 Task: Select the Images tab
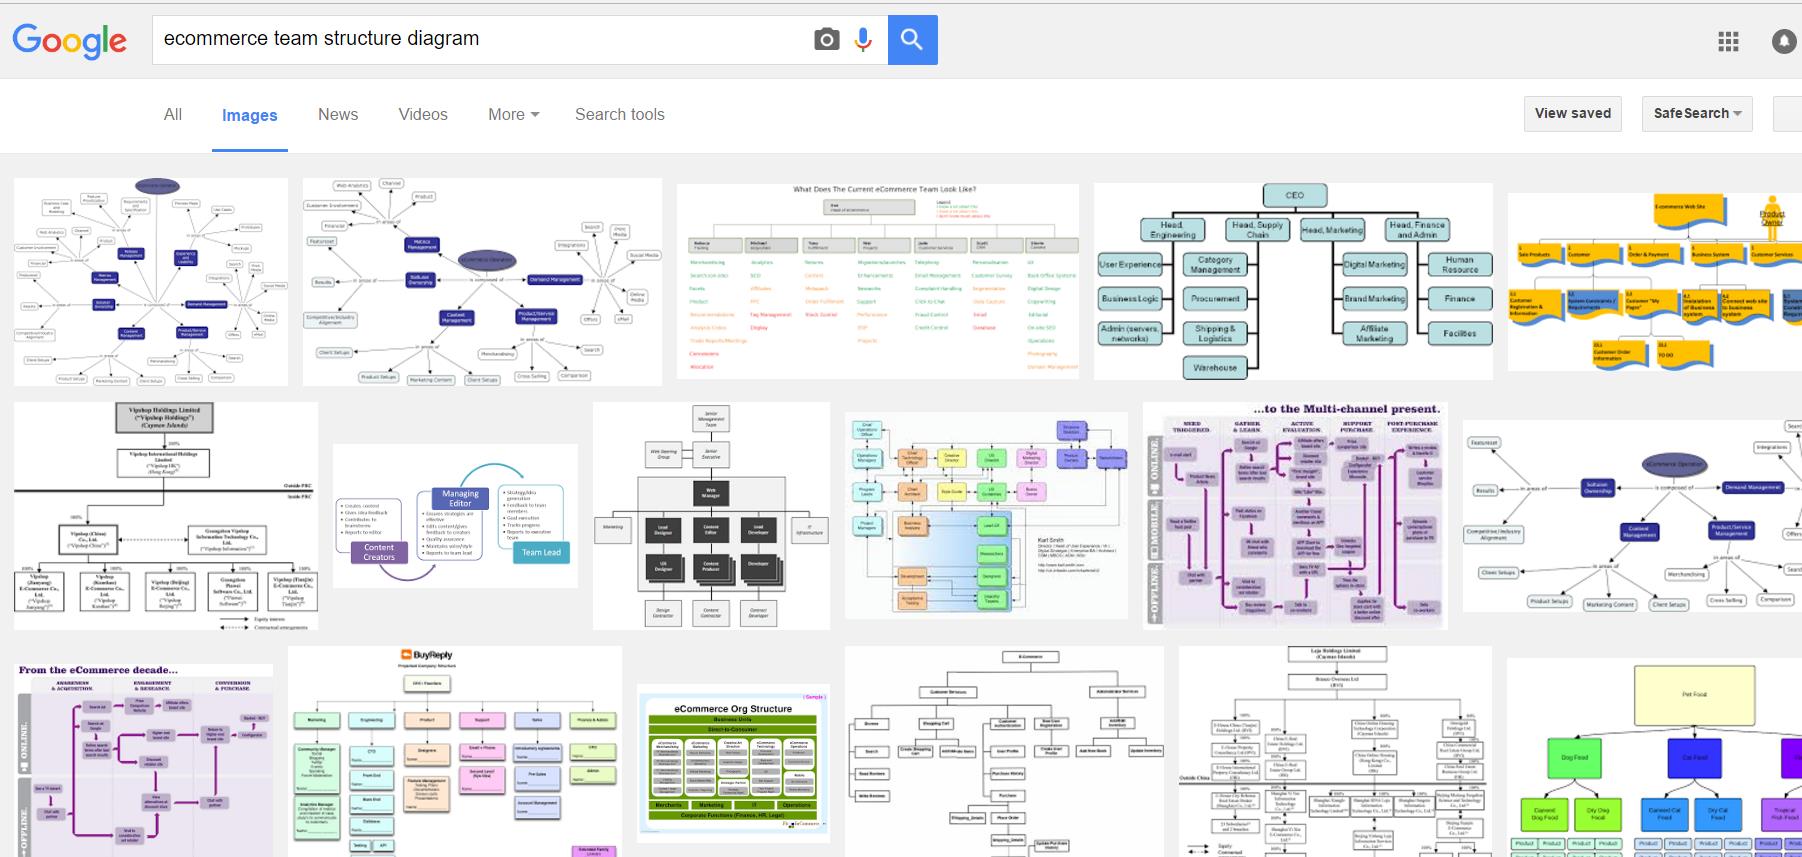click(250, 115)
